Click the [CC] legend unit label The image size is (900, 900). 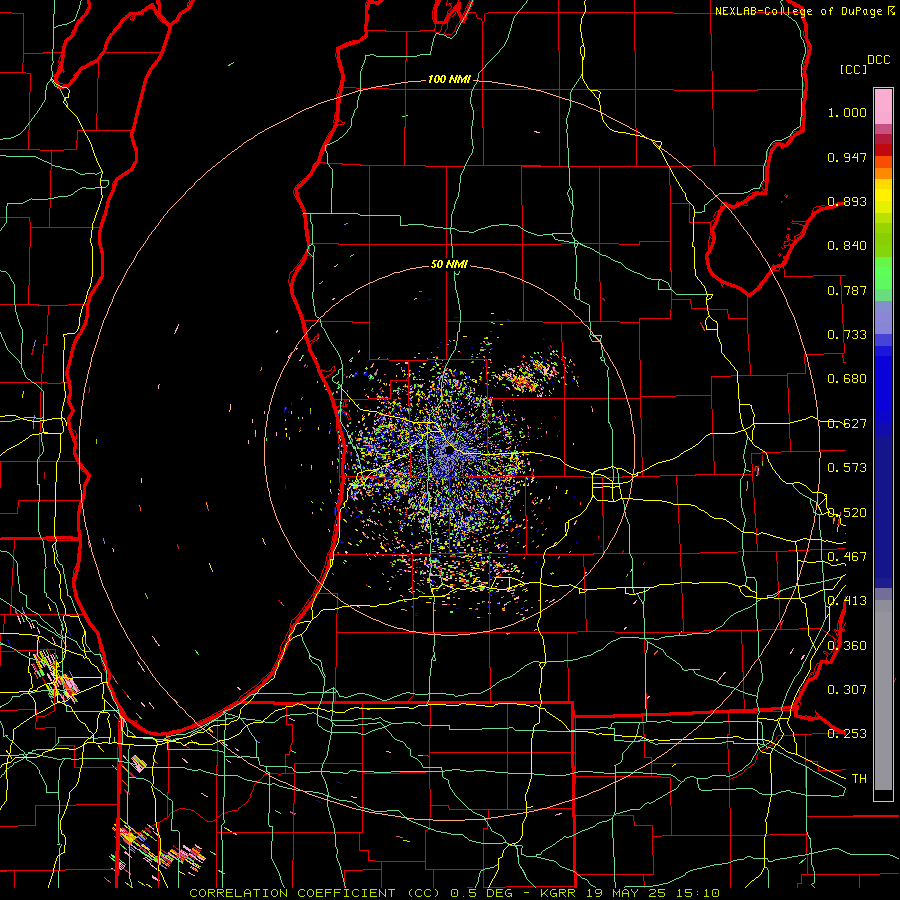coord(853,69)
